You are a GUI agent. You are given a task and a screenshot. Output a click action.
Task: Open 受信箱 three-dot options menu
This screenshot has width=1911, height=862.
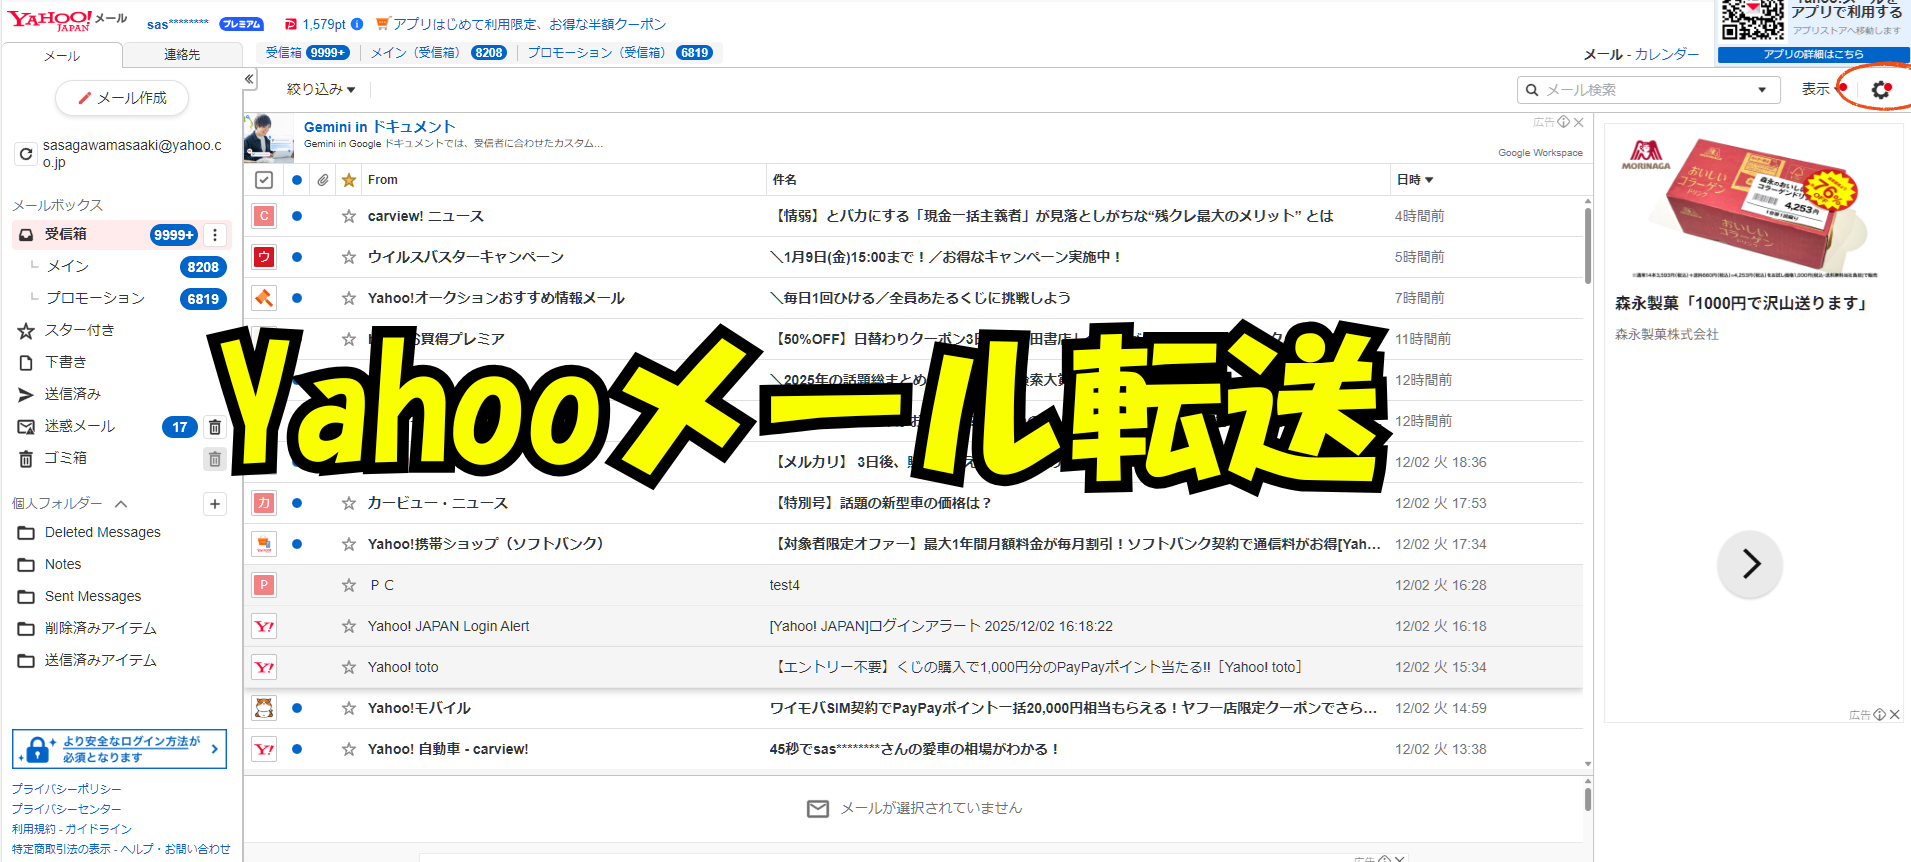coord(214,235)
